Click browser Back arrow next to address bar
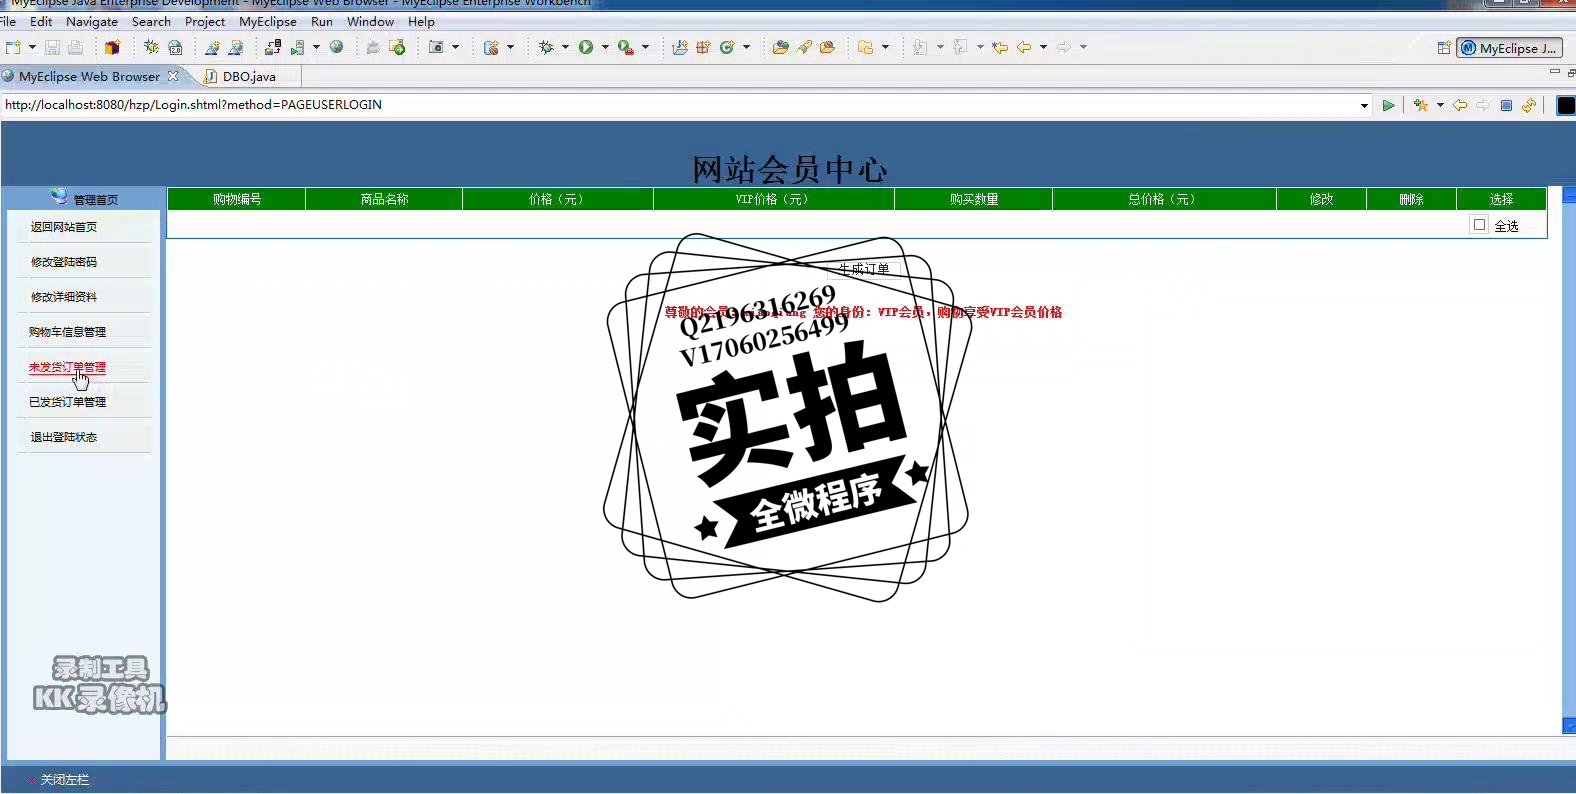Image resolution: width=1576 pixels, height=794 pixels. 1460,105
